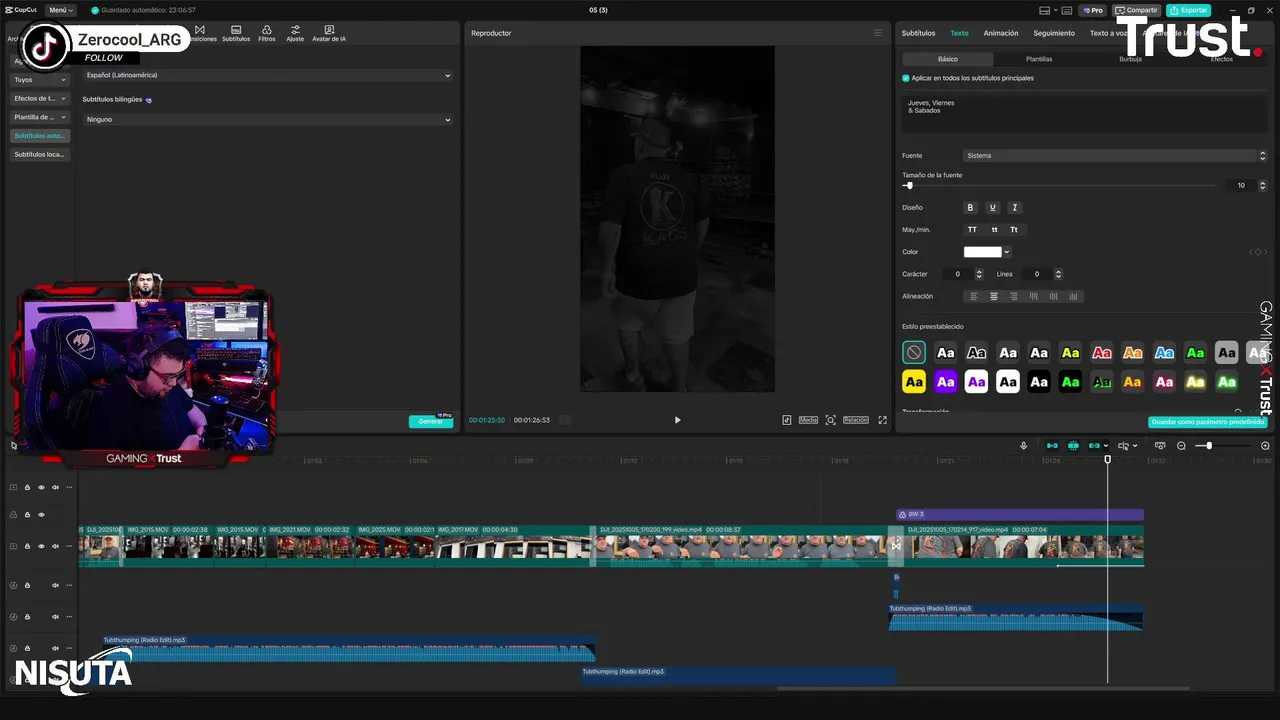Click the Generar button
This screenshot has height=720, width=1280.
click(431, 421)
